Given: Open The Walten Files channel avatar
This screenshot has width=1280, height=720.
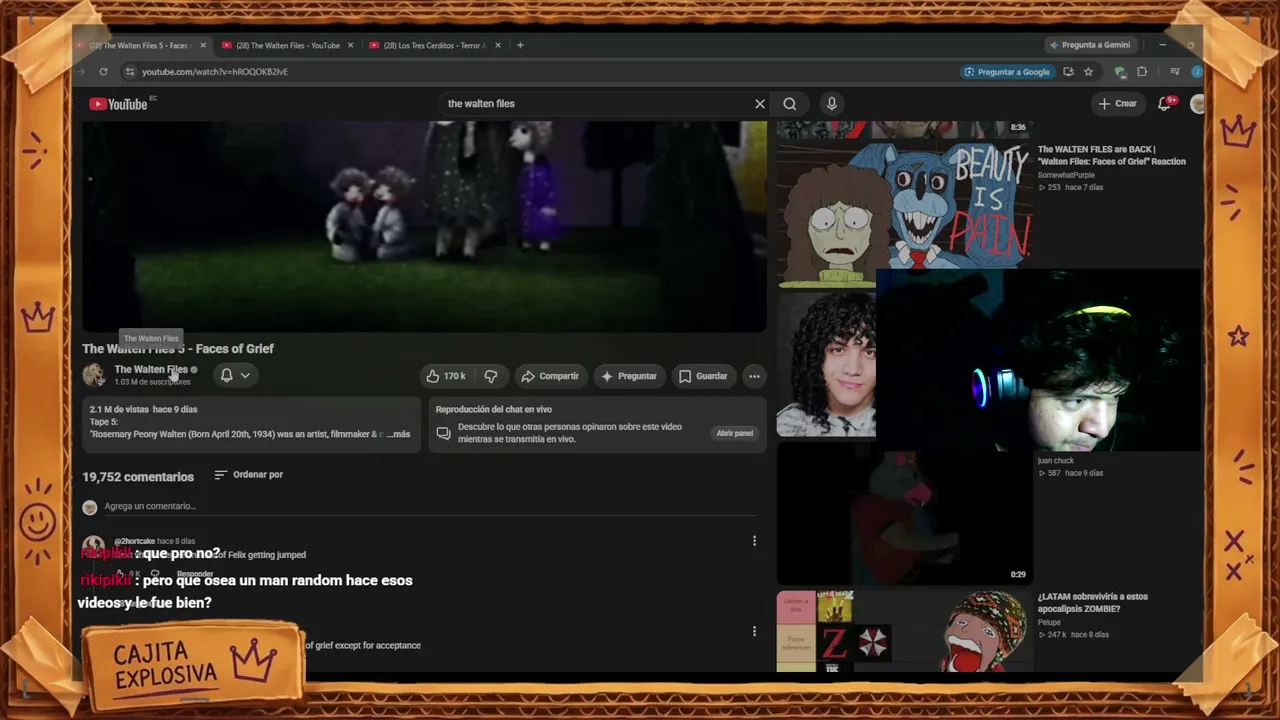Looking at the screenshot, I should pos(94,375).
